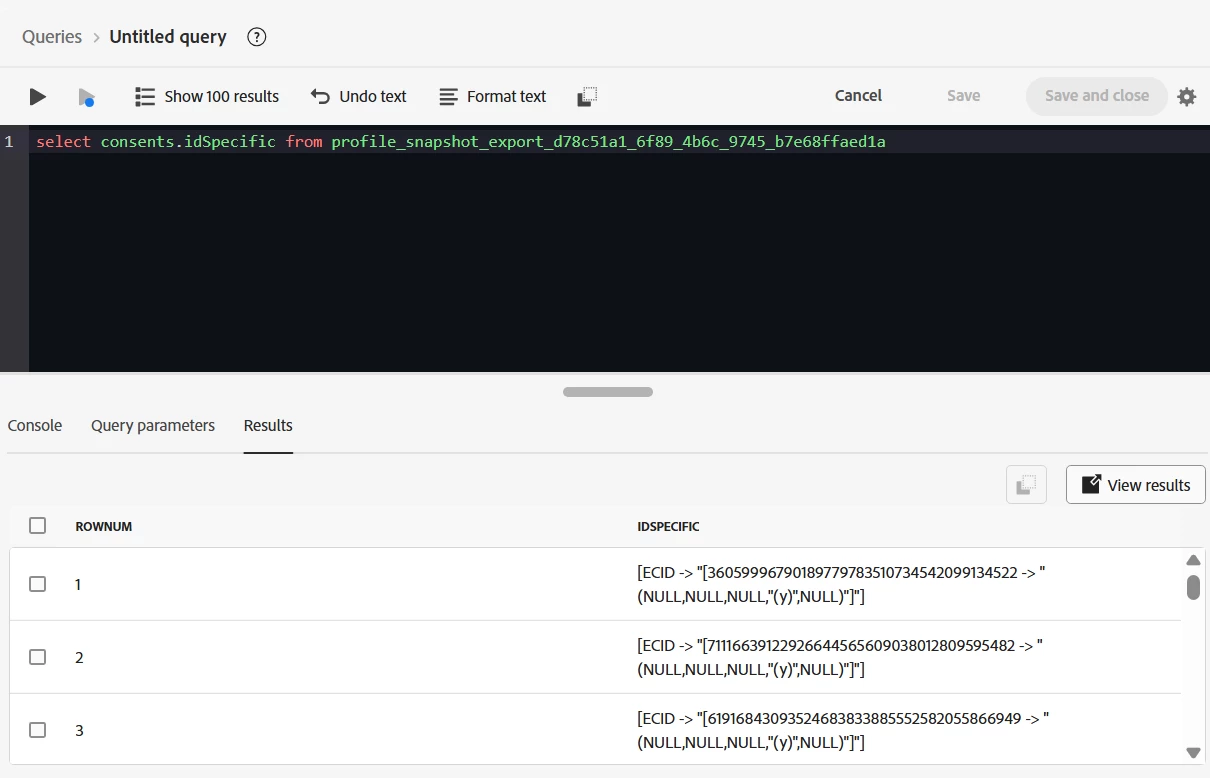Cancel the query editing
1210x778 pixels.
pos(858,96)
